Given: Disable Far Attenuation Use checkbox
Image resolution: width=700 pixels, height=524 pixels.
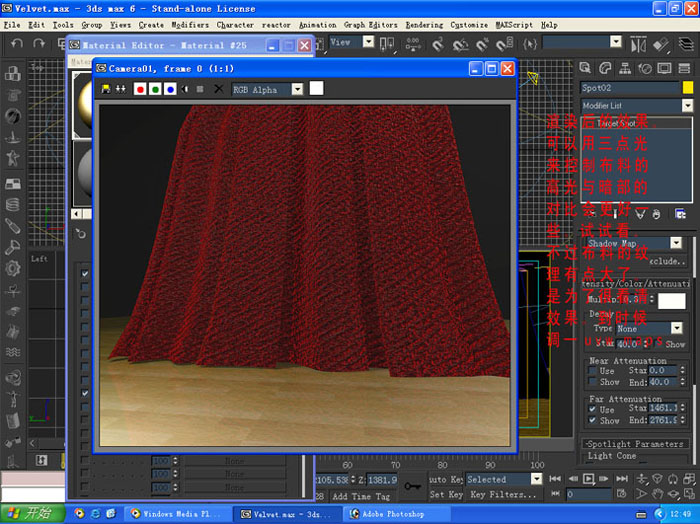Looking at the screenshot, I should tap(592, 409).
